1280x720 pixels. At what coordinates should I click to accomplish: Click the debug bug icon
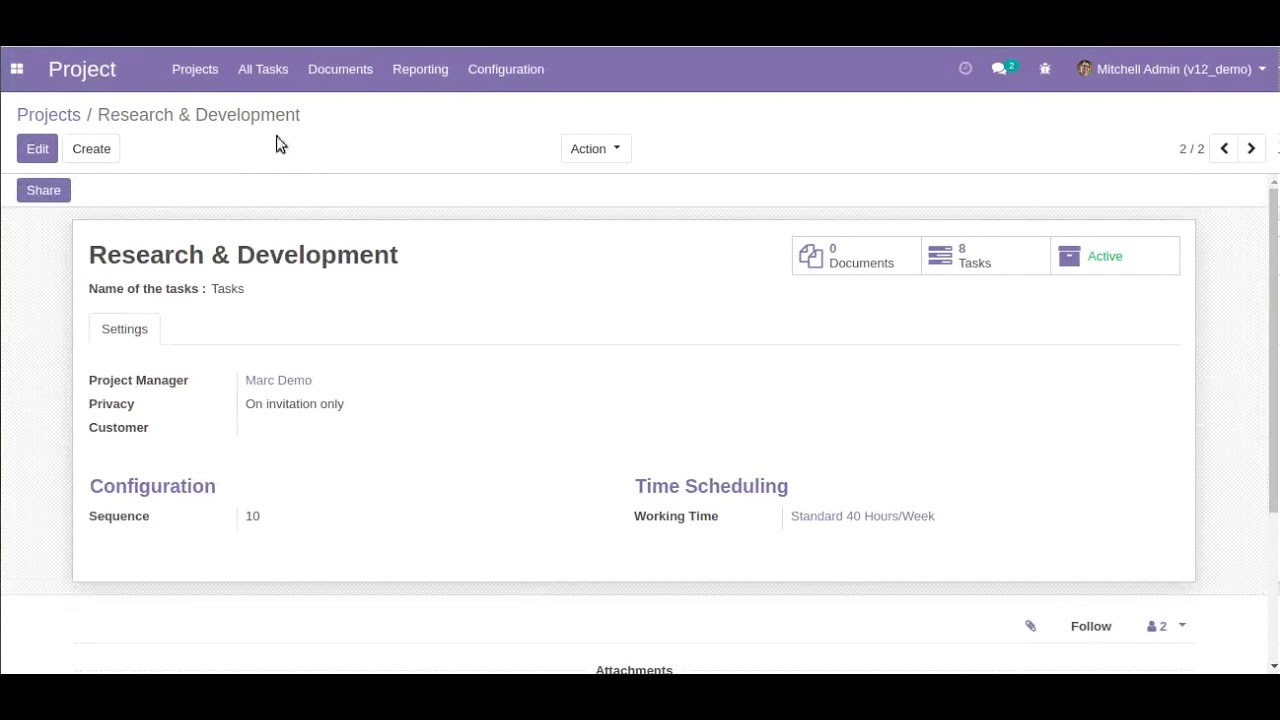click(x=1045, y=69)
